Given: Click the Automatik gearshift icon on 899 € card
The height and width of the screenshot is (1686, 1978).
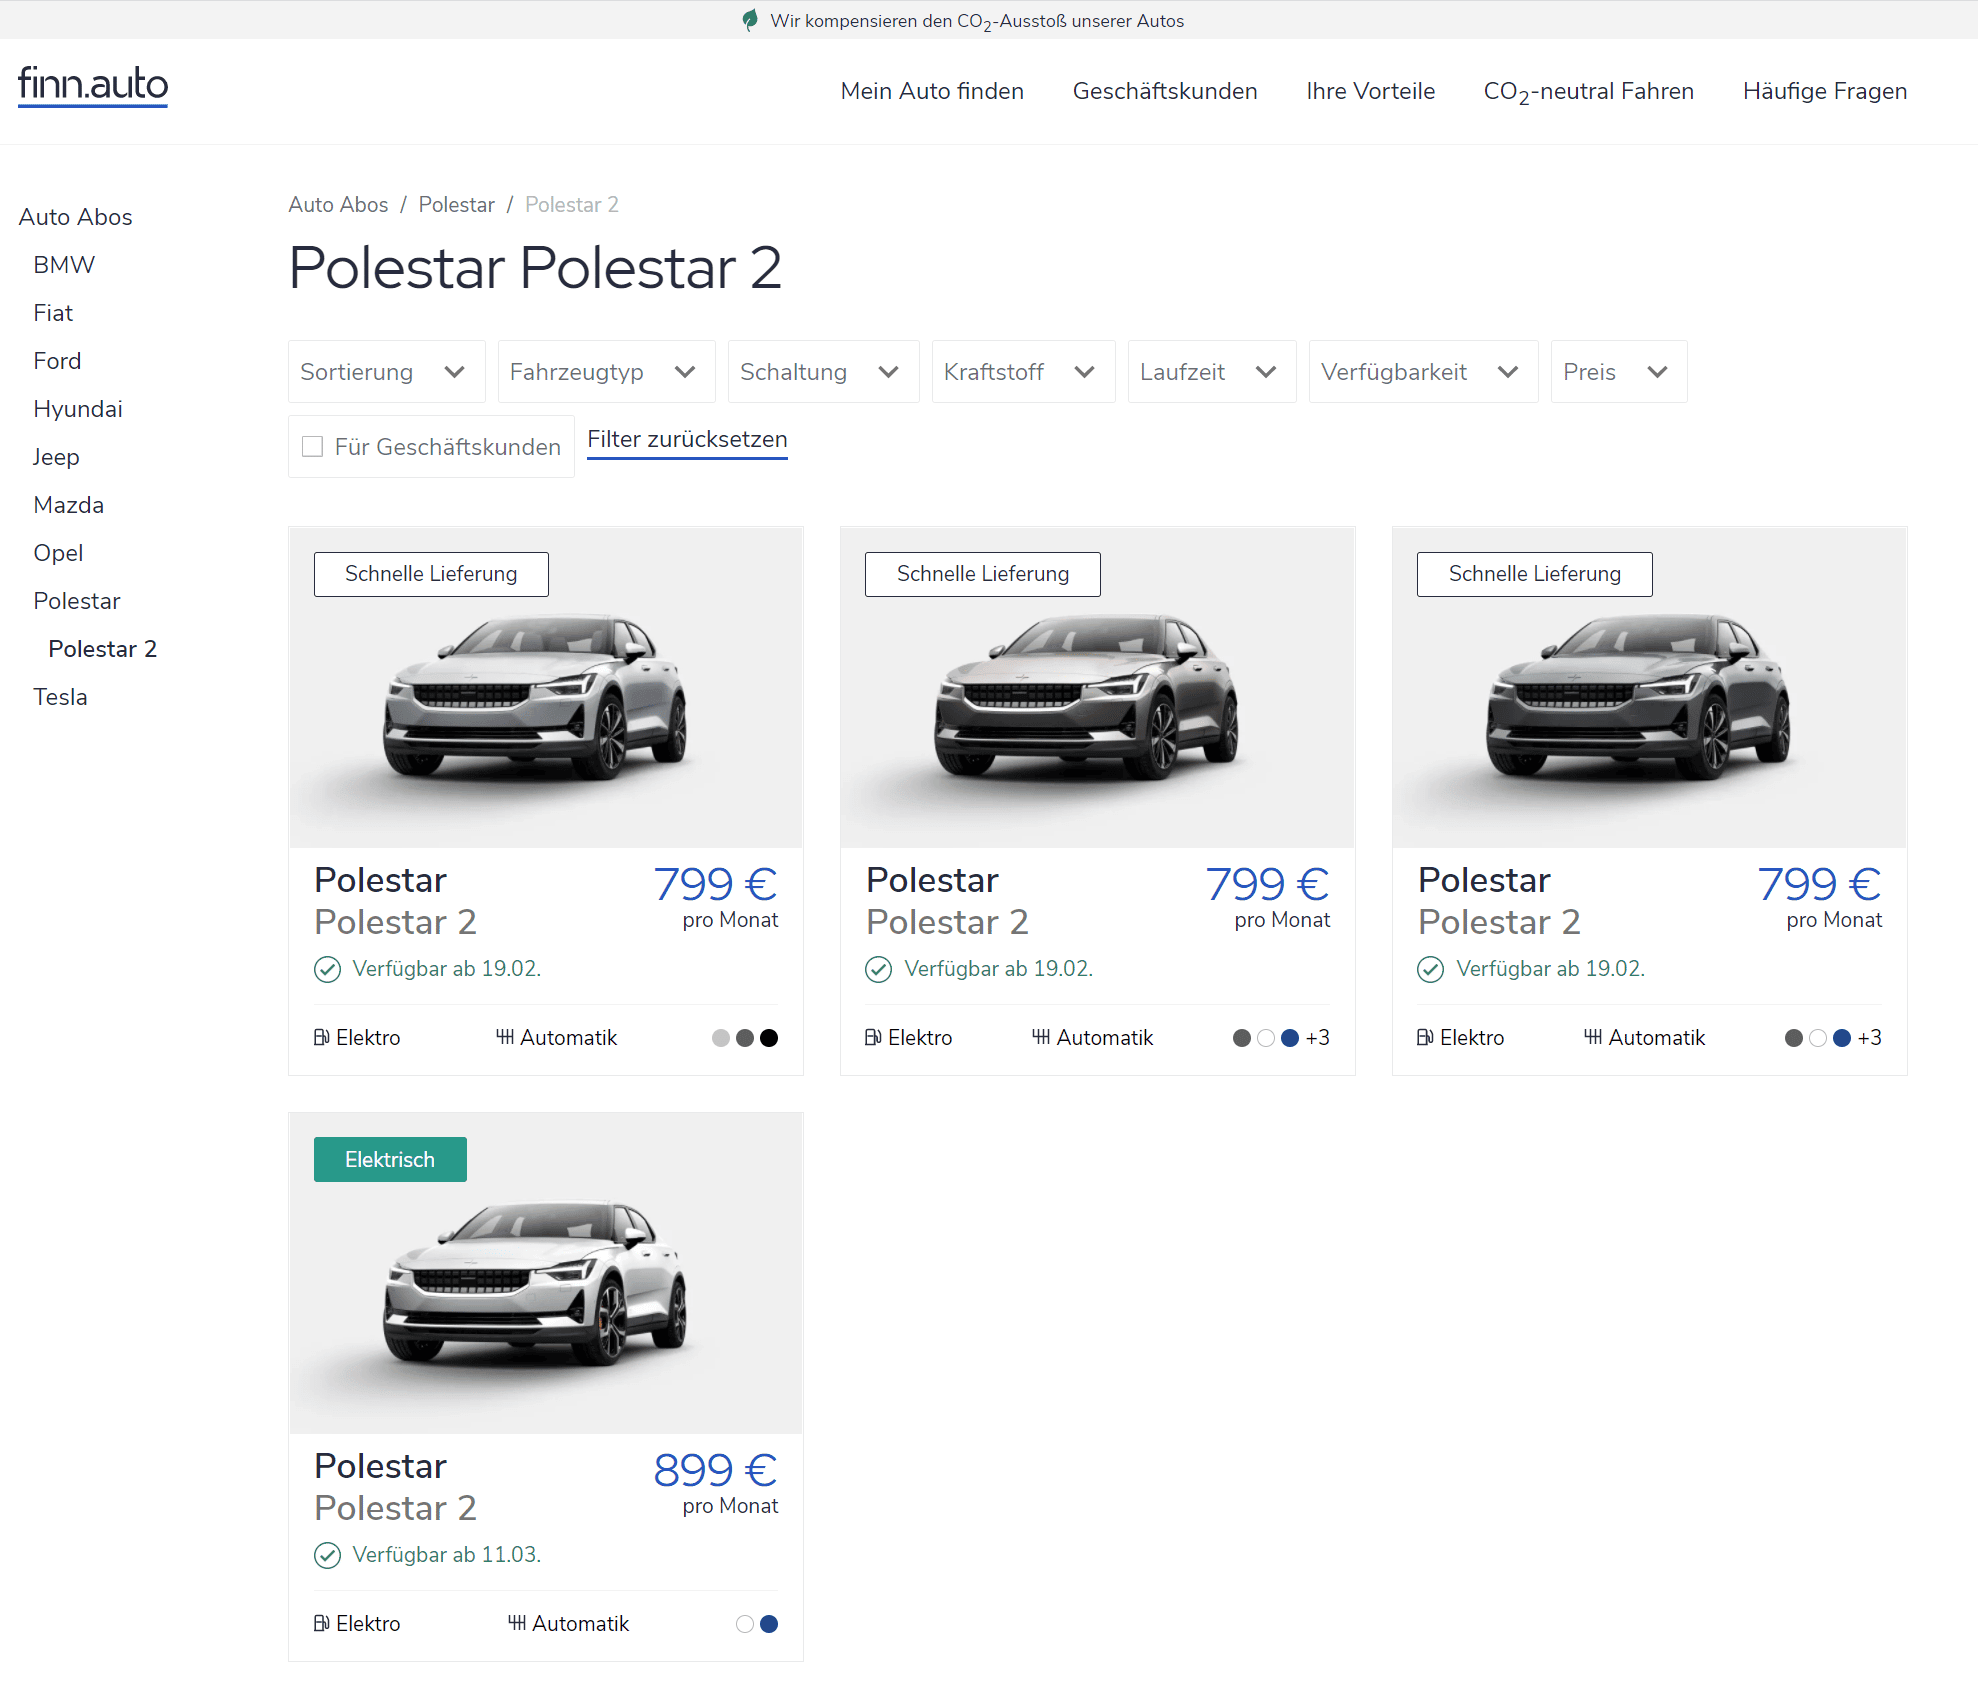Looking at the screenshot, I should click(x=517, y=1624).
